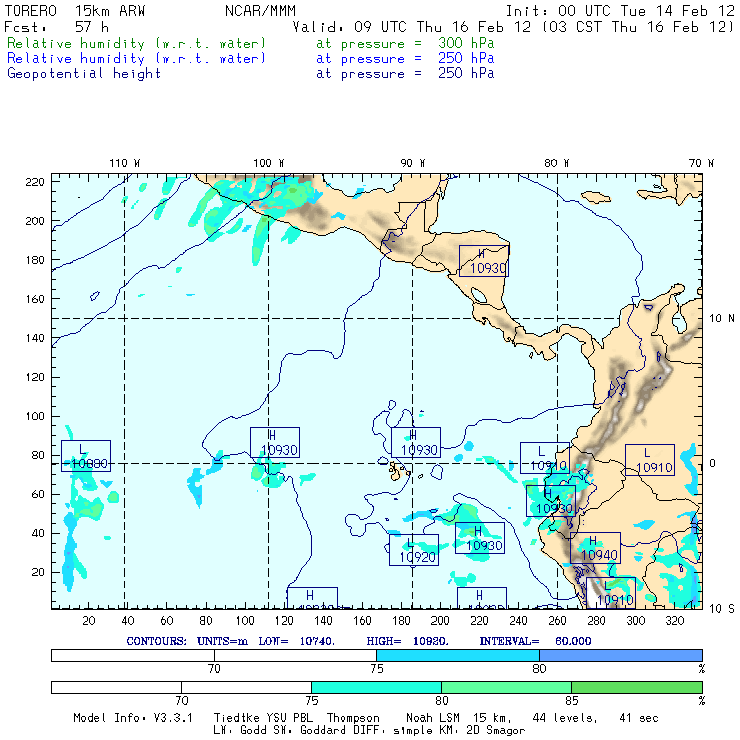740x740 pixels.
Task: Click the H 10940 high-pressure label box
Action: [x=594, y=548]
